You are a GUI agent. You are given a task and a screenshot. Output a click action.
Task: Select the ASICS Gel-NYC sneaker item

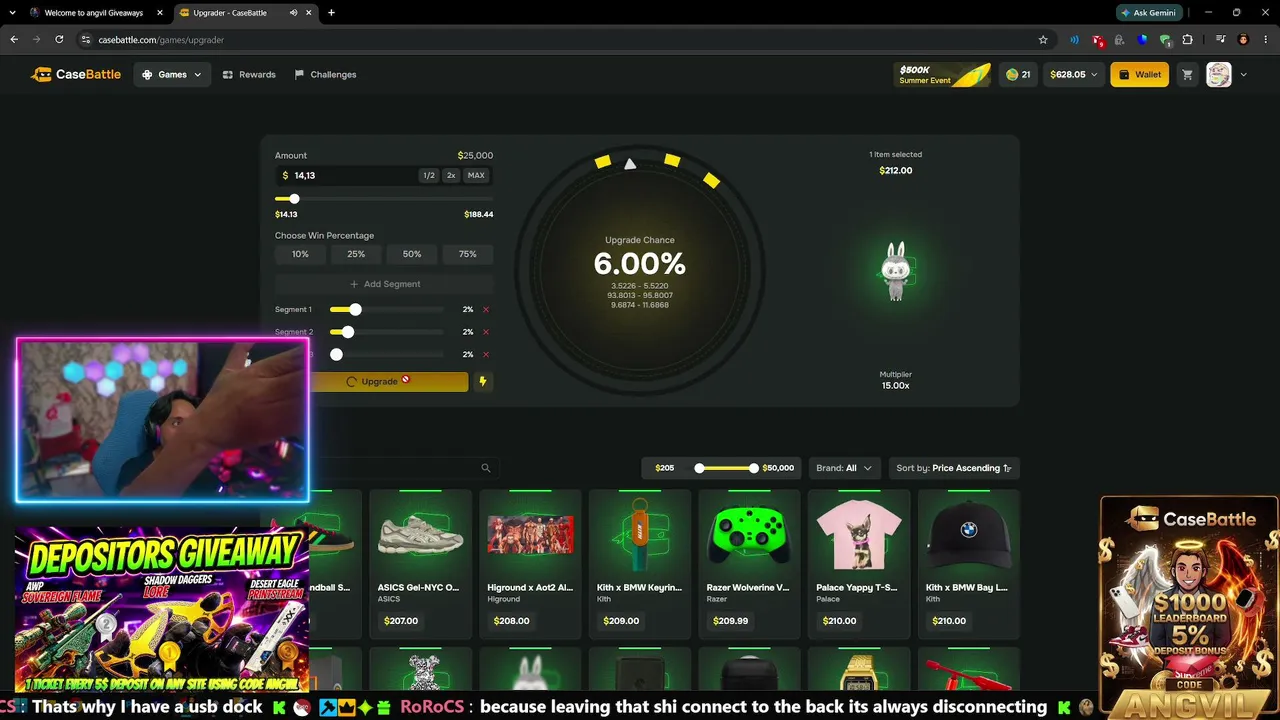420,564
